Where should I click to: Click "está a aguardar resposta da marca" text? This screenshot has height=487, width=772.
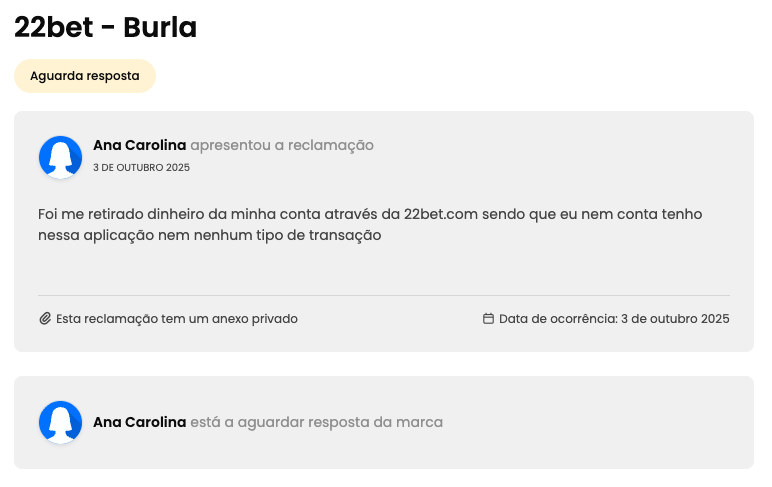point(316,422)
